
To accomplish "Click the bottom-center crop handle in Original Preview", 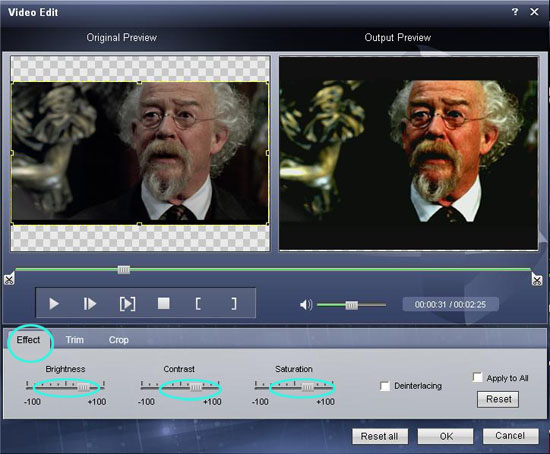I will [139, 224].
